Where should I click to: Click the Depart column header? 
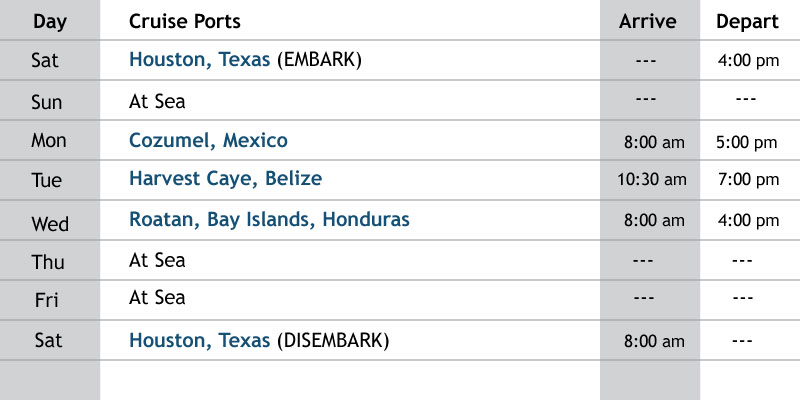[747, 21]
